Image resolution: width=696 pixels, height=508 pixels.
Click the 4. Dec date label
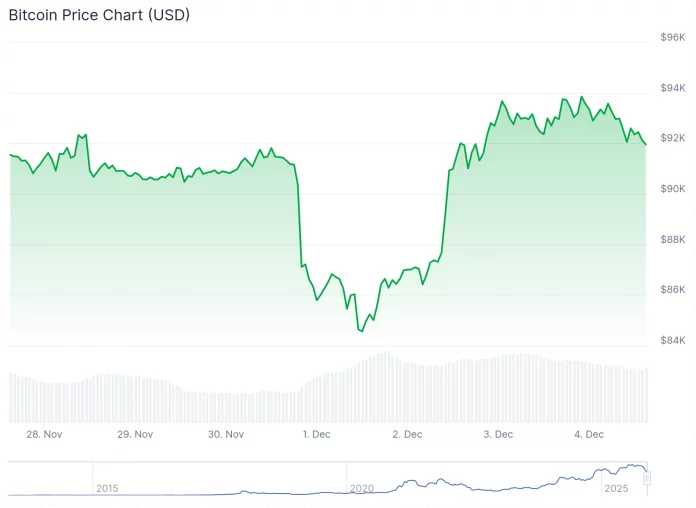(x=589, y=434)
